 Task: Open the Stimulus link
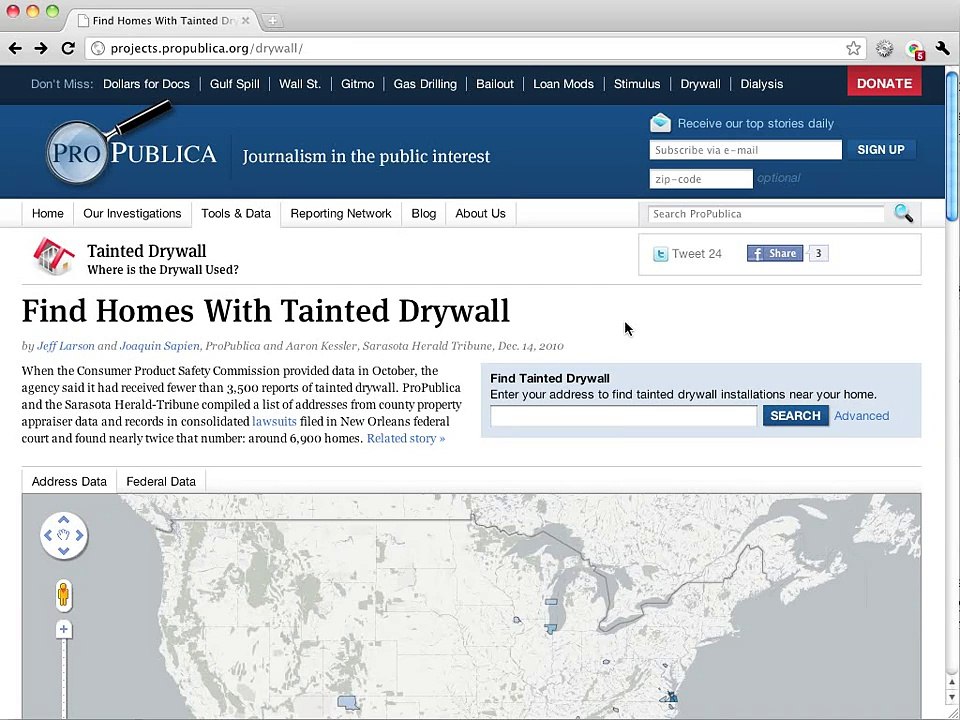click(637, 84)
